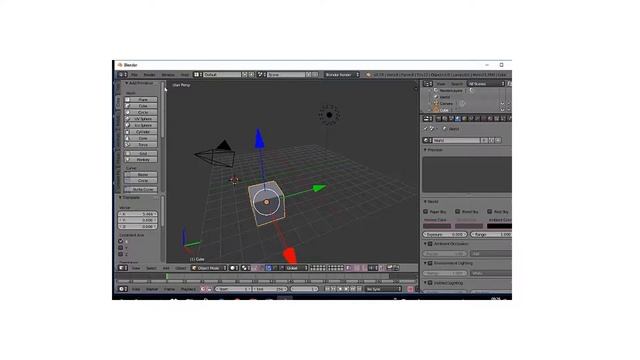Open the Object Mode dropdown

(209, 268)
